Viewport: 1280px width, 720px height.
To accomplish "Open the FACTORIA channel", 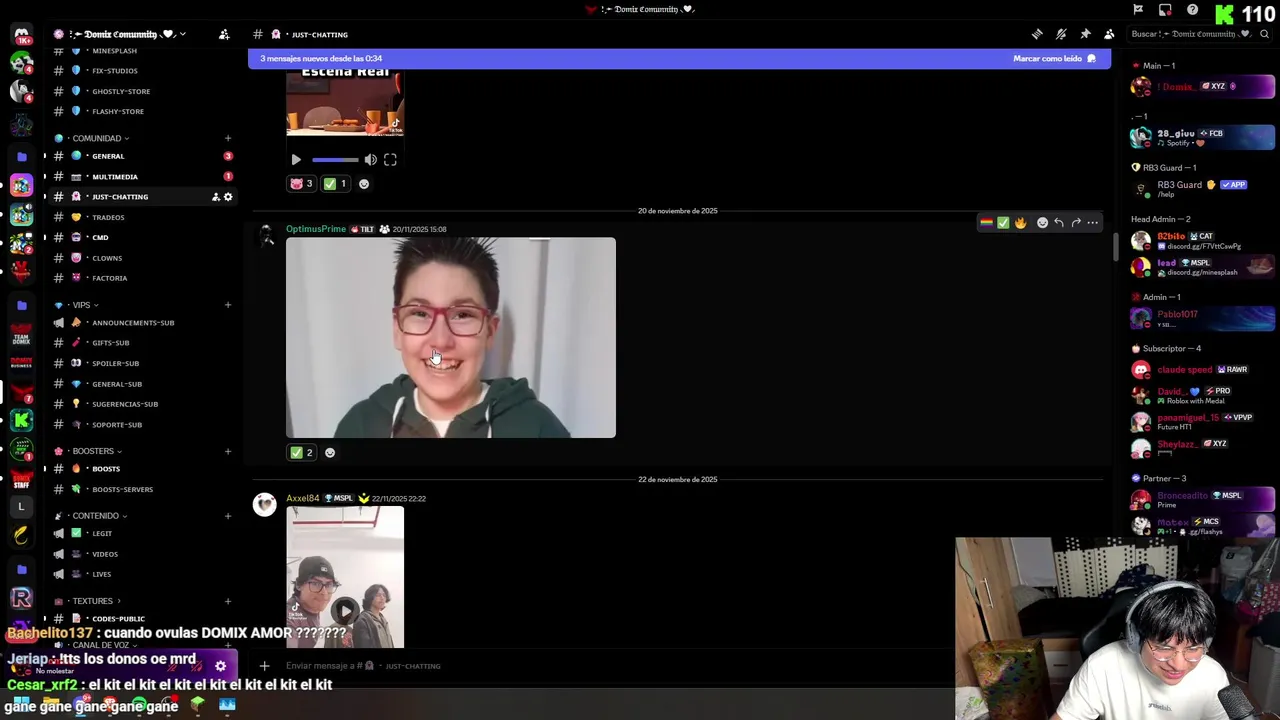I will tap(143, 278).
